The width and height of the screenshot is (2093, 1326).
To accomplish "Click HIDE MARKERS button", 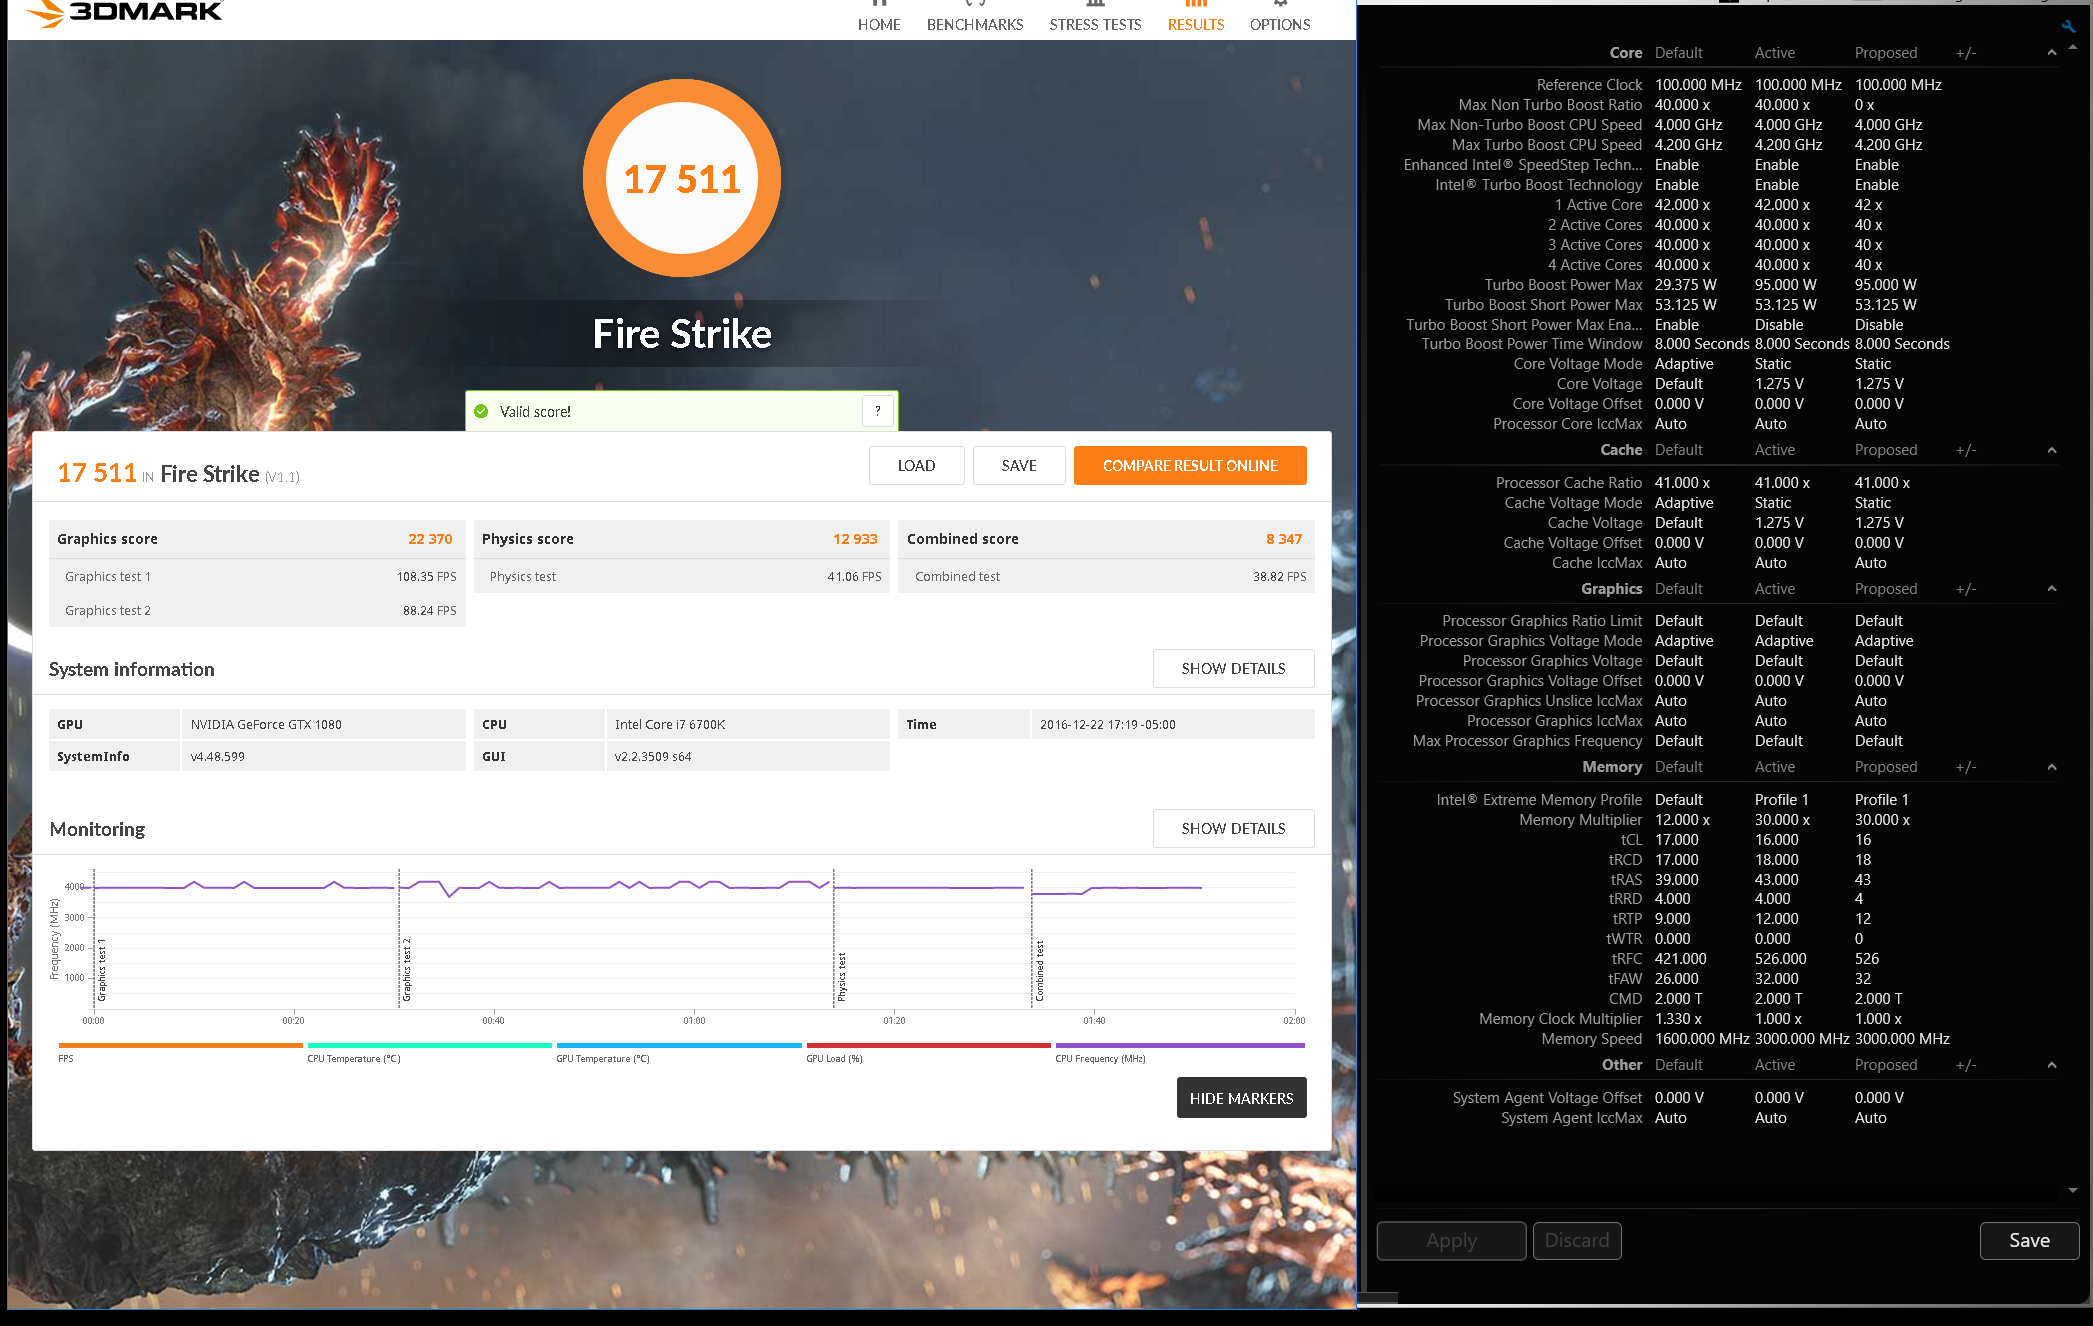I will click(1241, 1098).
